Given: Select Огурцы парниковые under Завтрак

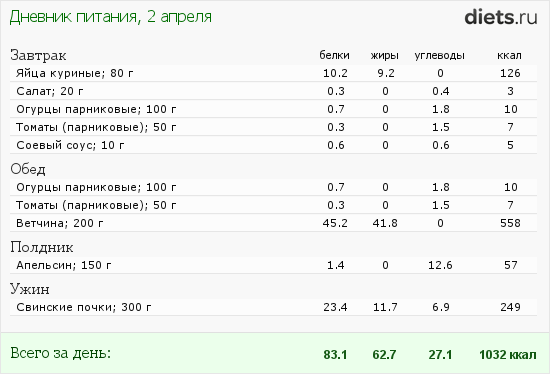Looking at the screenshot, I should [x=273, y=109].
